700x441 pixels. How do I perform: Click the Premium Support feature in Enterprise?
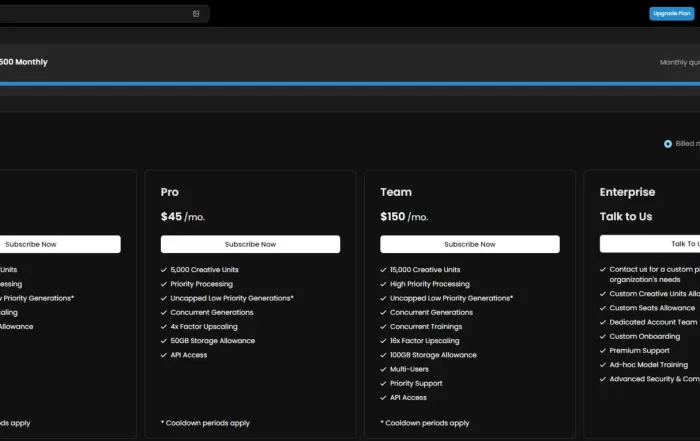[639, 351]
